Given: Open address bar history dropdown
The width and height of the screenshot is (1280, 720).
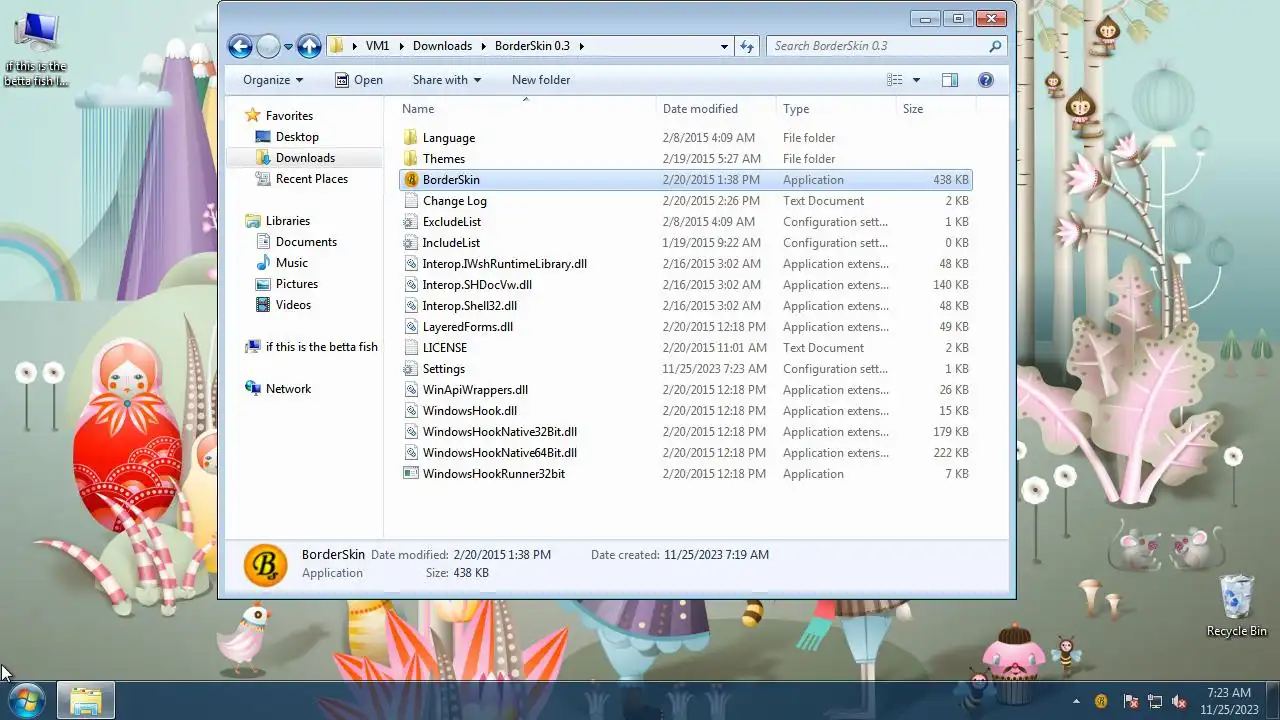Looking at the screenshot, I should (724, 46).
